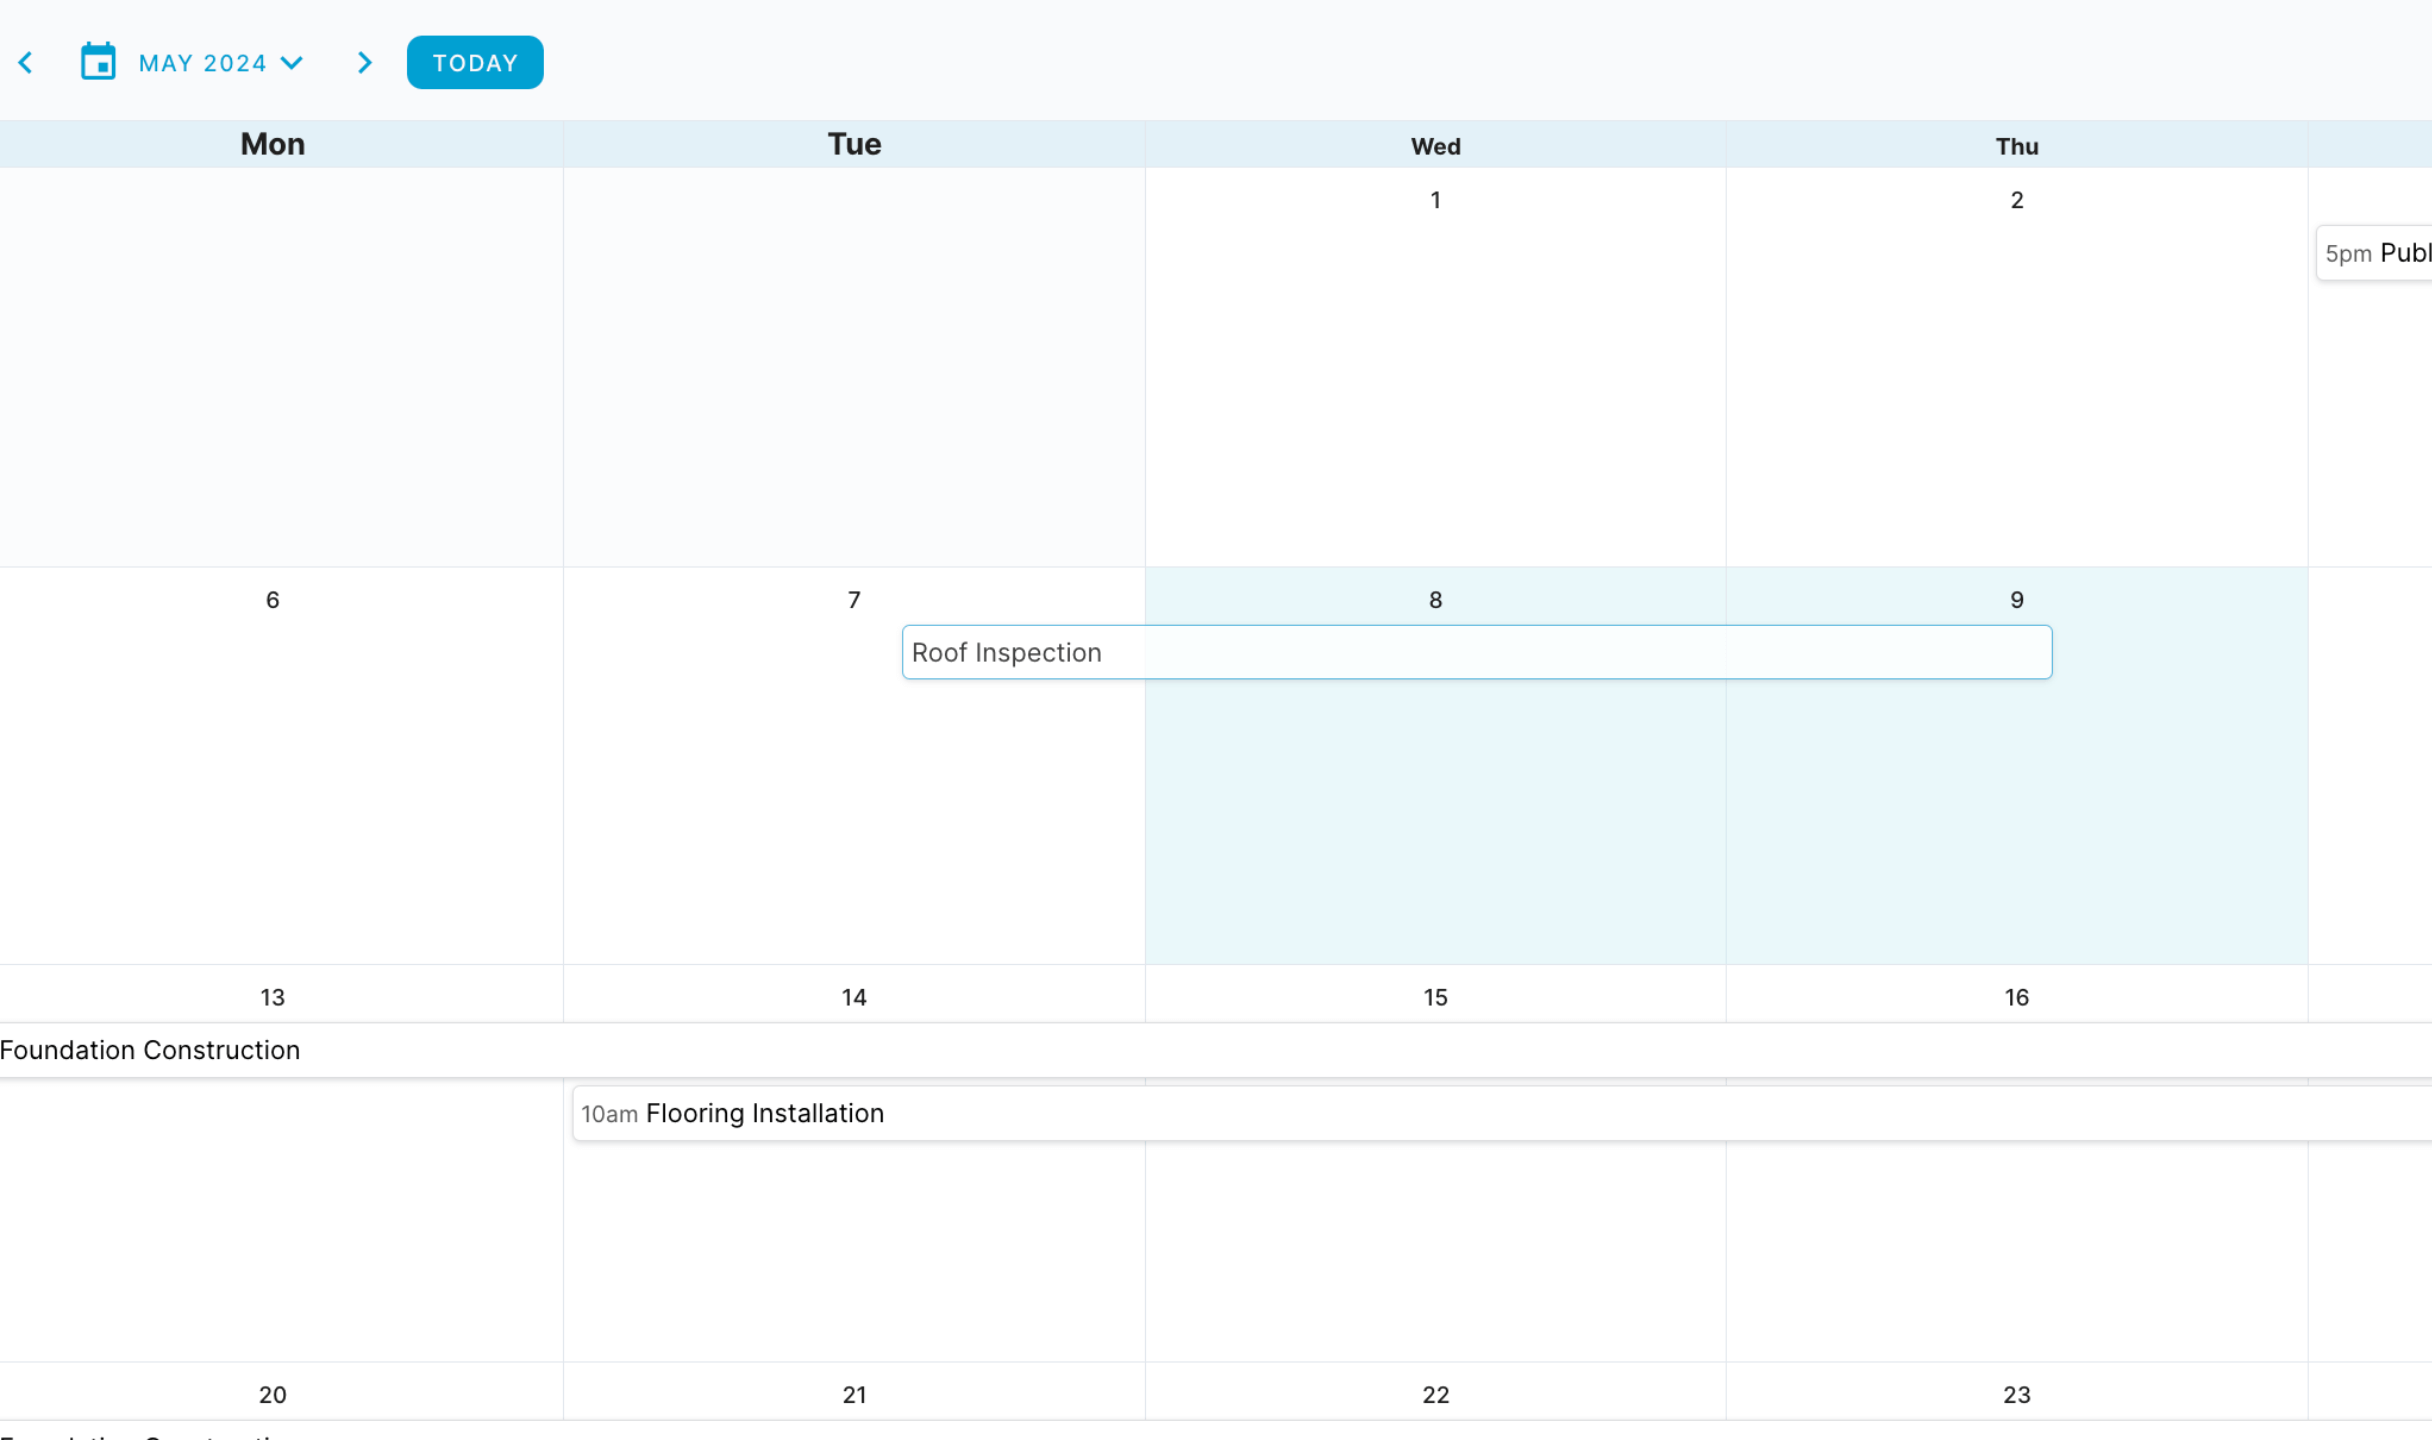Select day 16 in calendar
The width and height of the screenshot is (2432, 1440).
pos(2017,997)
